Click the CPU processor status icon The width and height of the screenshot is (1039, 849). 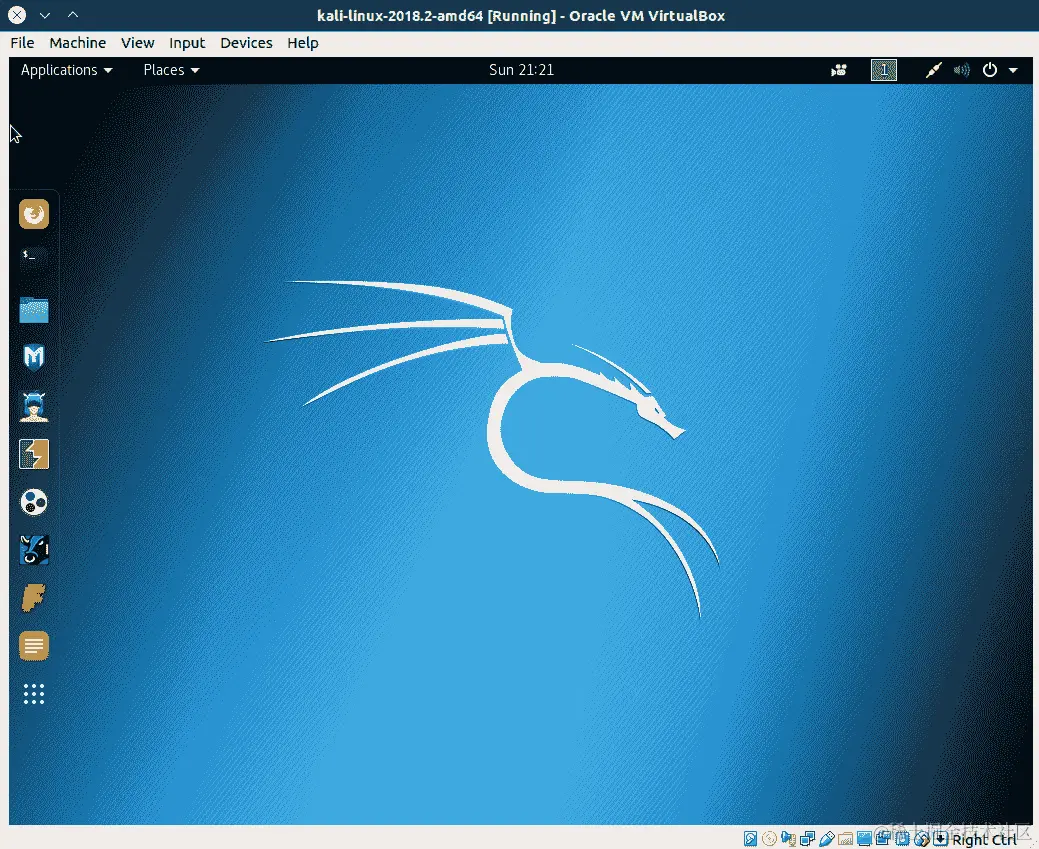(902, 839)
